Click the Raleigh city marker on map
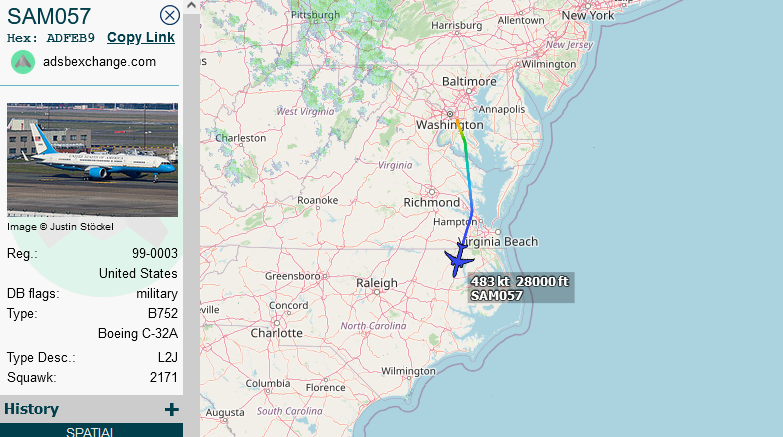This screenshot has width=783, height=437. click(377, 292)
